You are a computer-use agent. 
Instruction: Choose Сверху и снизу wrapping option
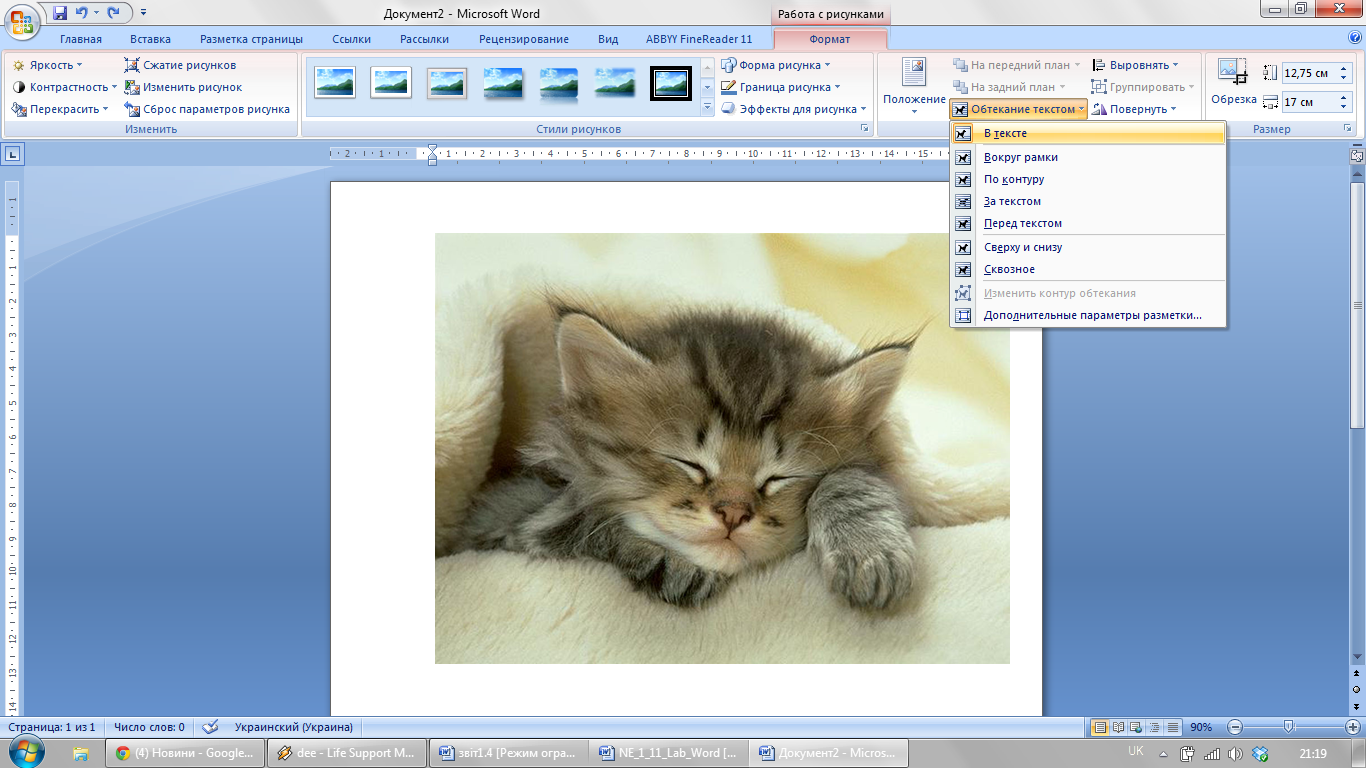click(1088, 247)
